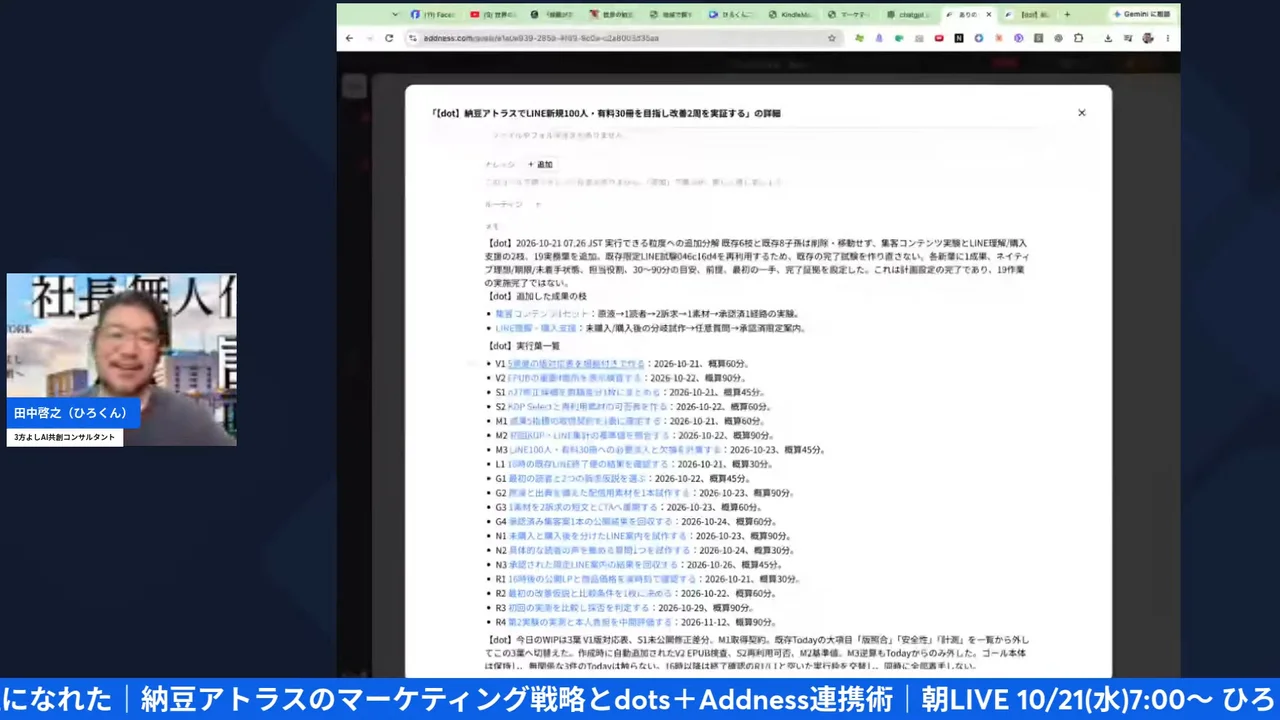Bookmark this page with the star icon
The height and width of the screenshot is (720, 1280).
[x=831, y=38]
